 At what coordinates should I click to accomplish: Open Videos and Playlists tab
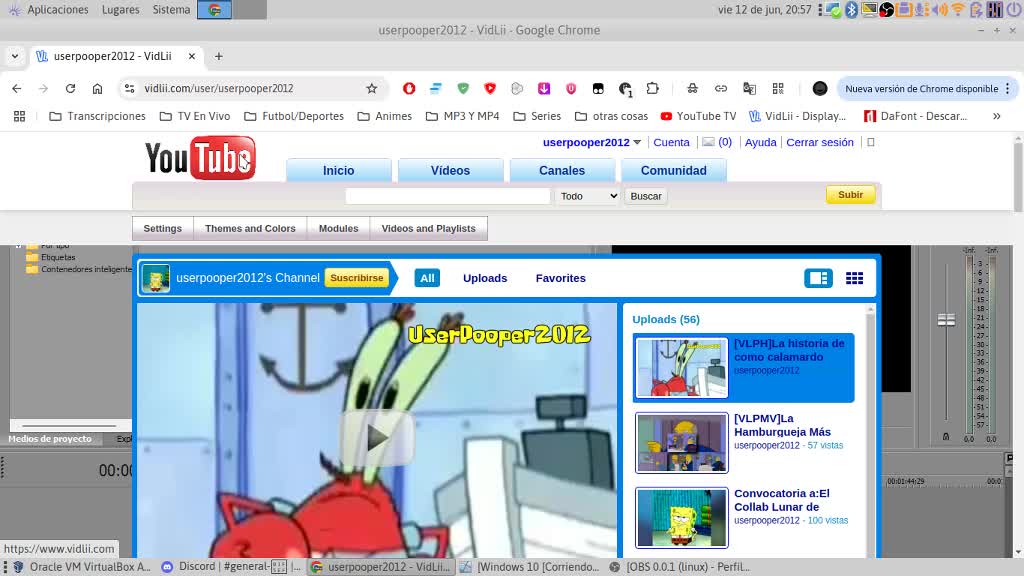coord(428,229)
